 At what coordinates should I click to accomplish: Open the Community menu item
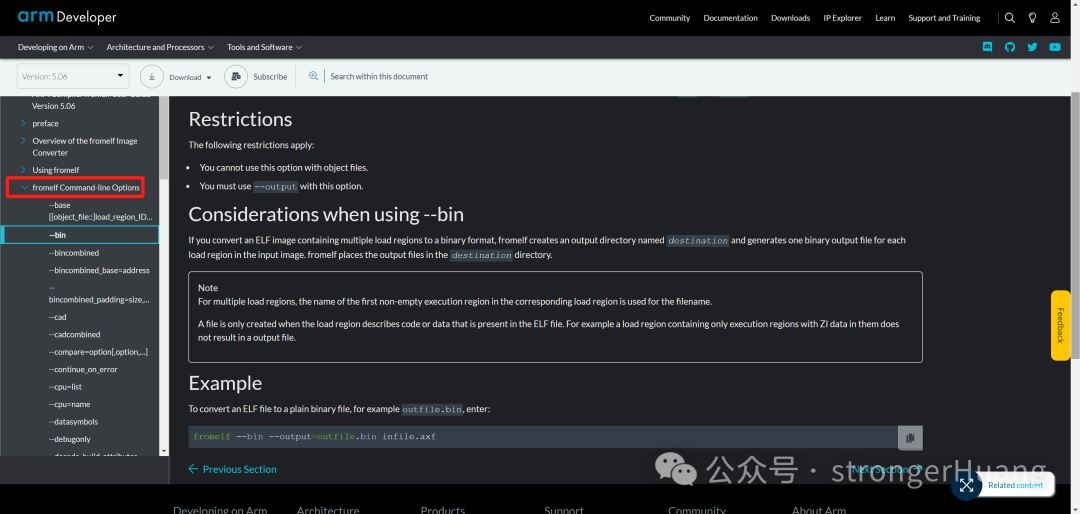tap(669, 18)
